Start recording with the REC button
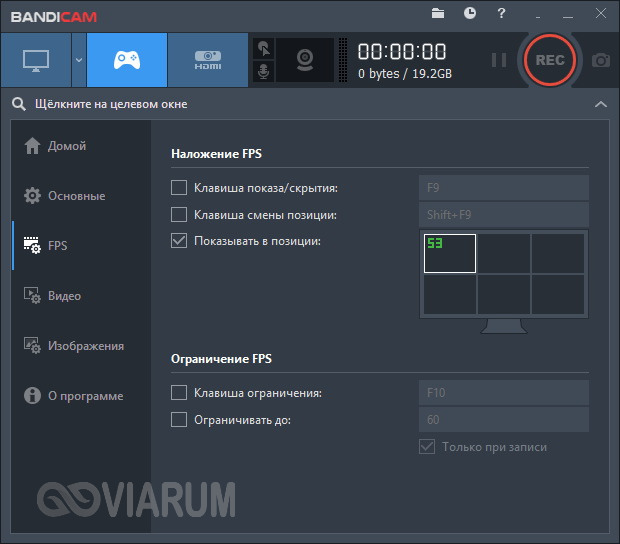The width and height of the screenshot is (620, 544). [550, 60]
